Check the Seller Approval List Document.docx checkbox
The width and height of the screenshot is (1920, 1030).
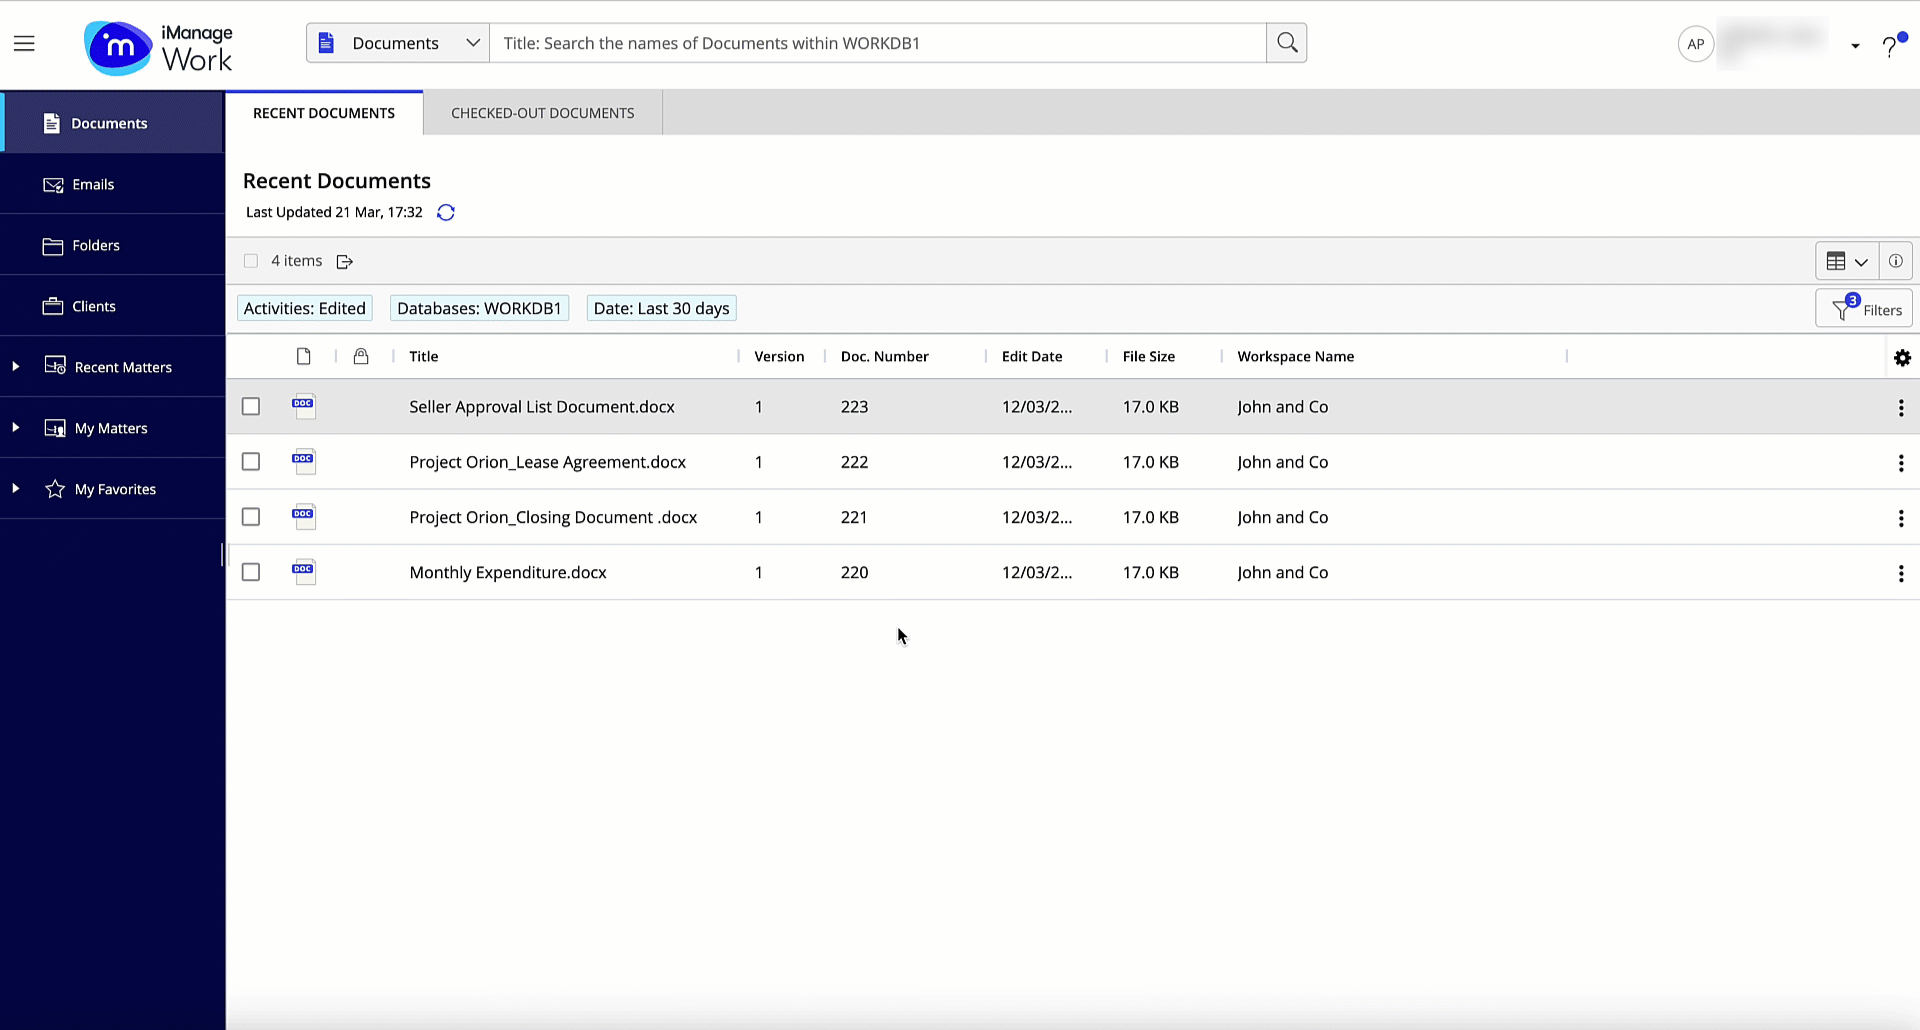(x=251, y=407)
